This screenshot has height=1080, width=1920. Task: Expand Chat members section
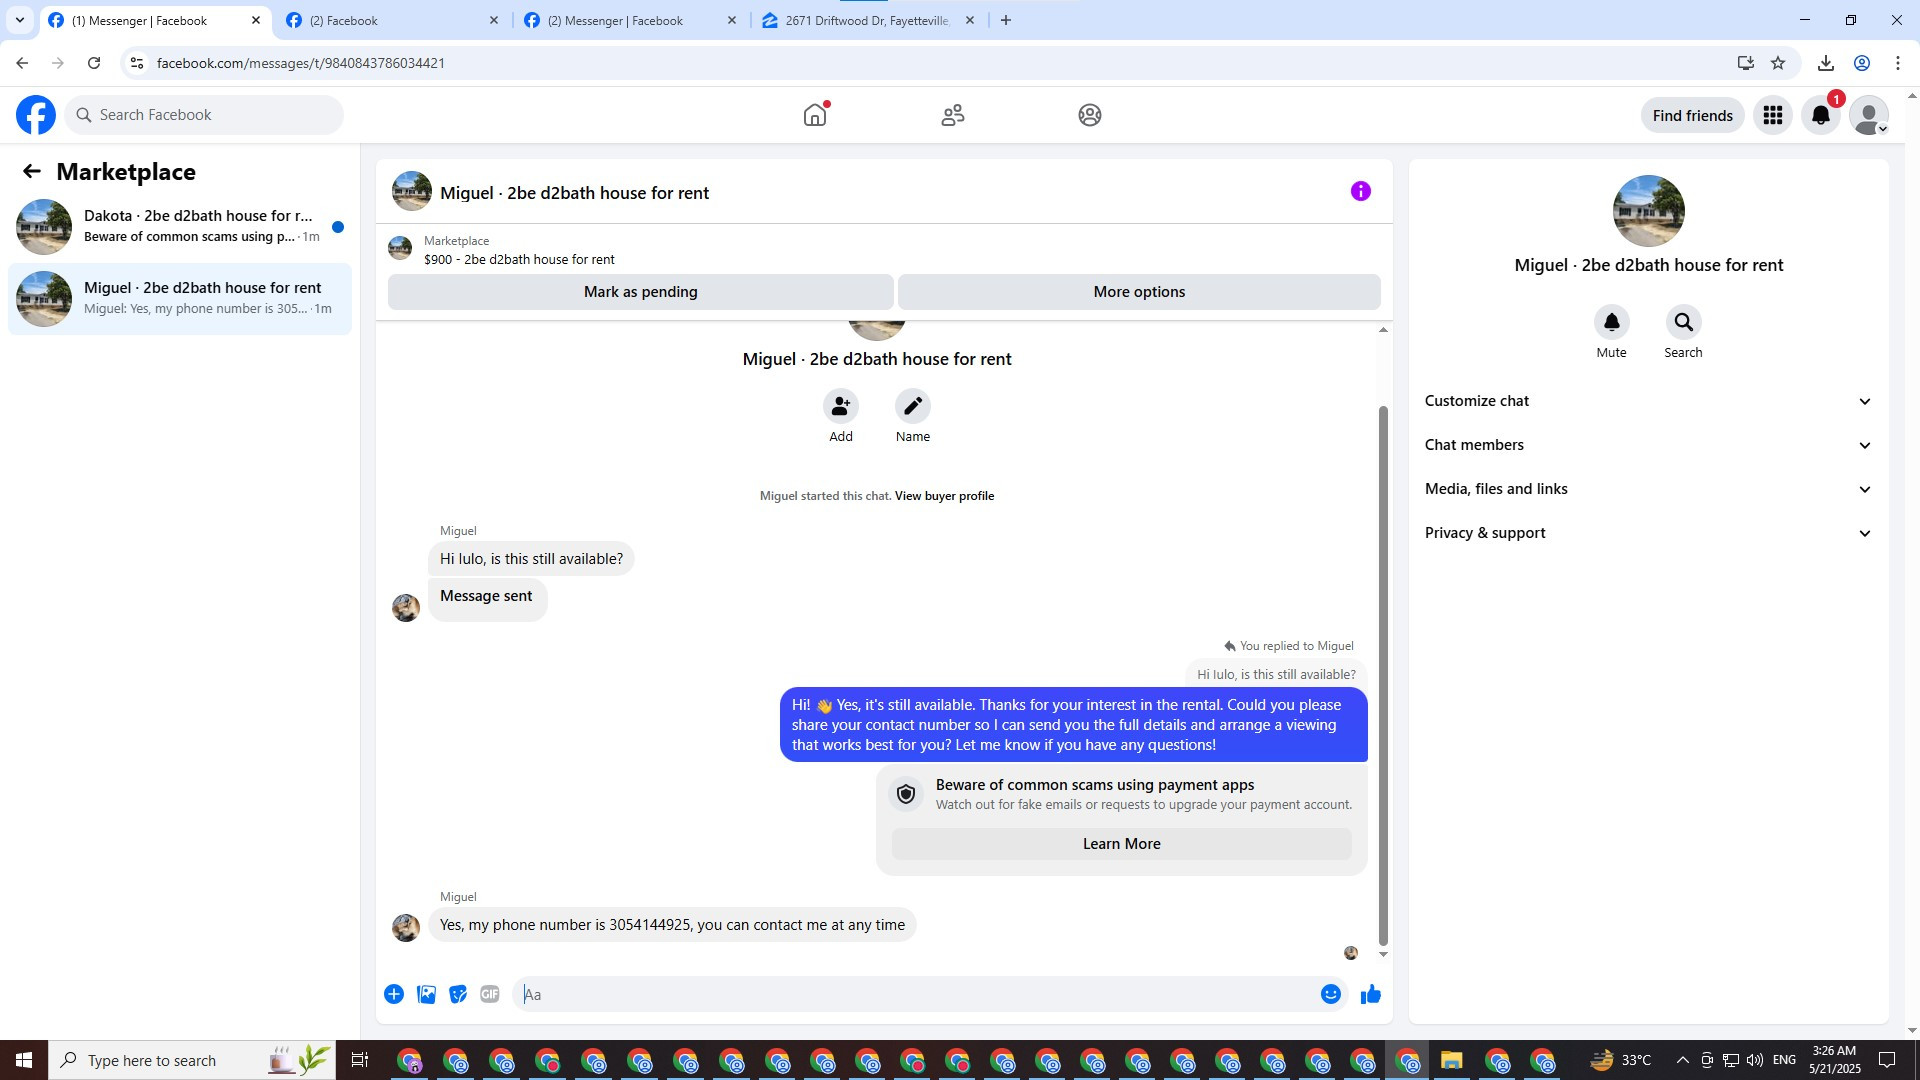(x=1648, y=445)
